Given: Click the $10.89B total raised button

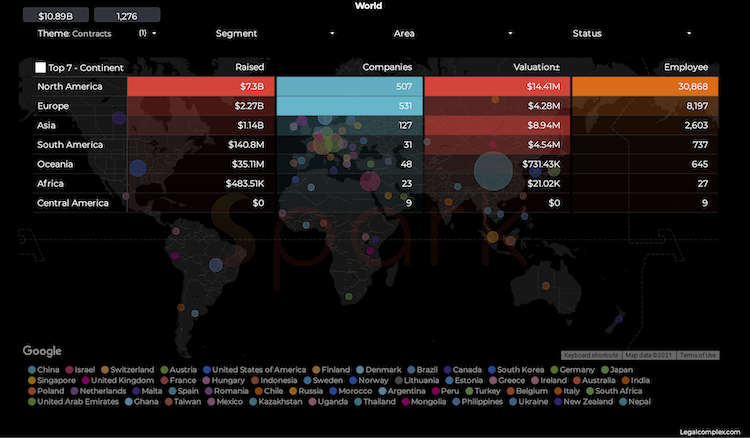Looking at the screenshot, I should coord(56,16).
